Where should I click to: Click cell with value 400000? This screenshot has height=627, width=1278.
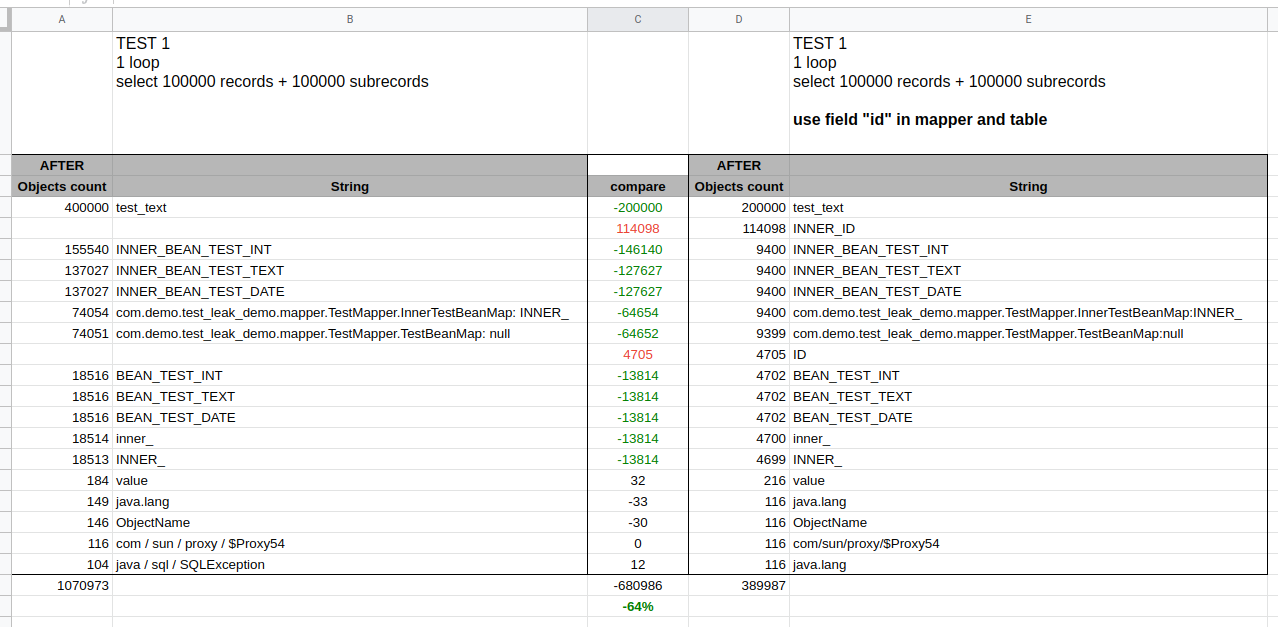coord(62,207)
